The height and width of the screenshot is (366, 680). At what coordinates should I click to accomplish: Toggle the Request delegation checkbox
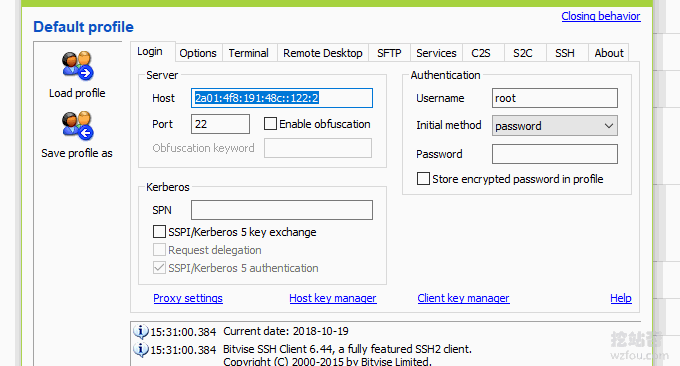[159, 250]
